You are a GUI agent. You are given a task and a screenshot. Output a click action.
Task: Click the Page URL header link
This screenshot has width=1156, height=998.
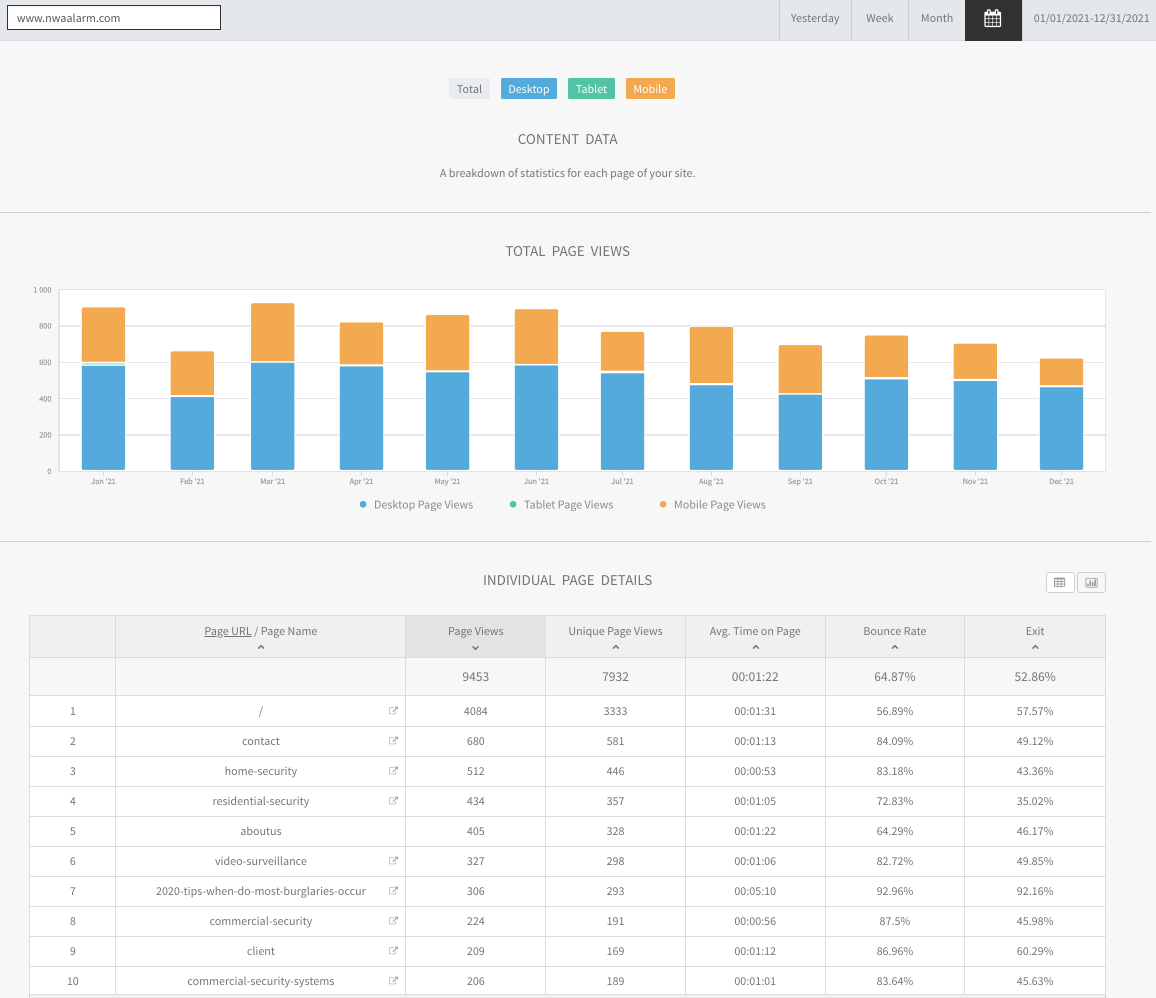point(228,631)
